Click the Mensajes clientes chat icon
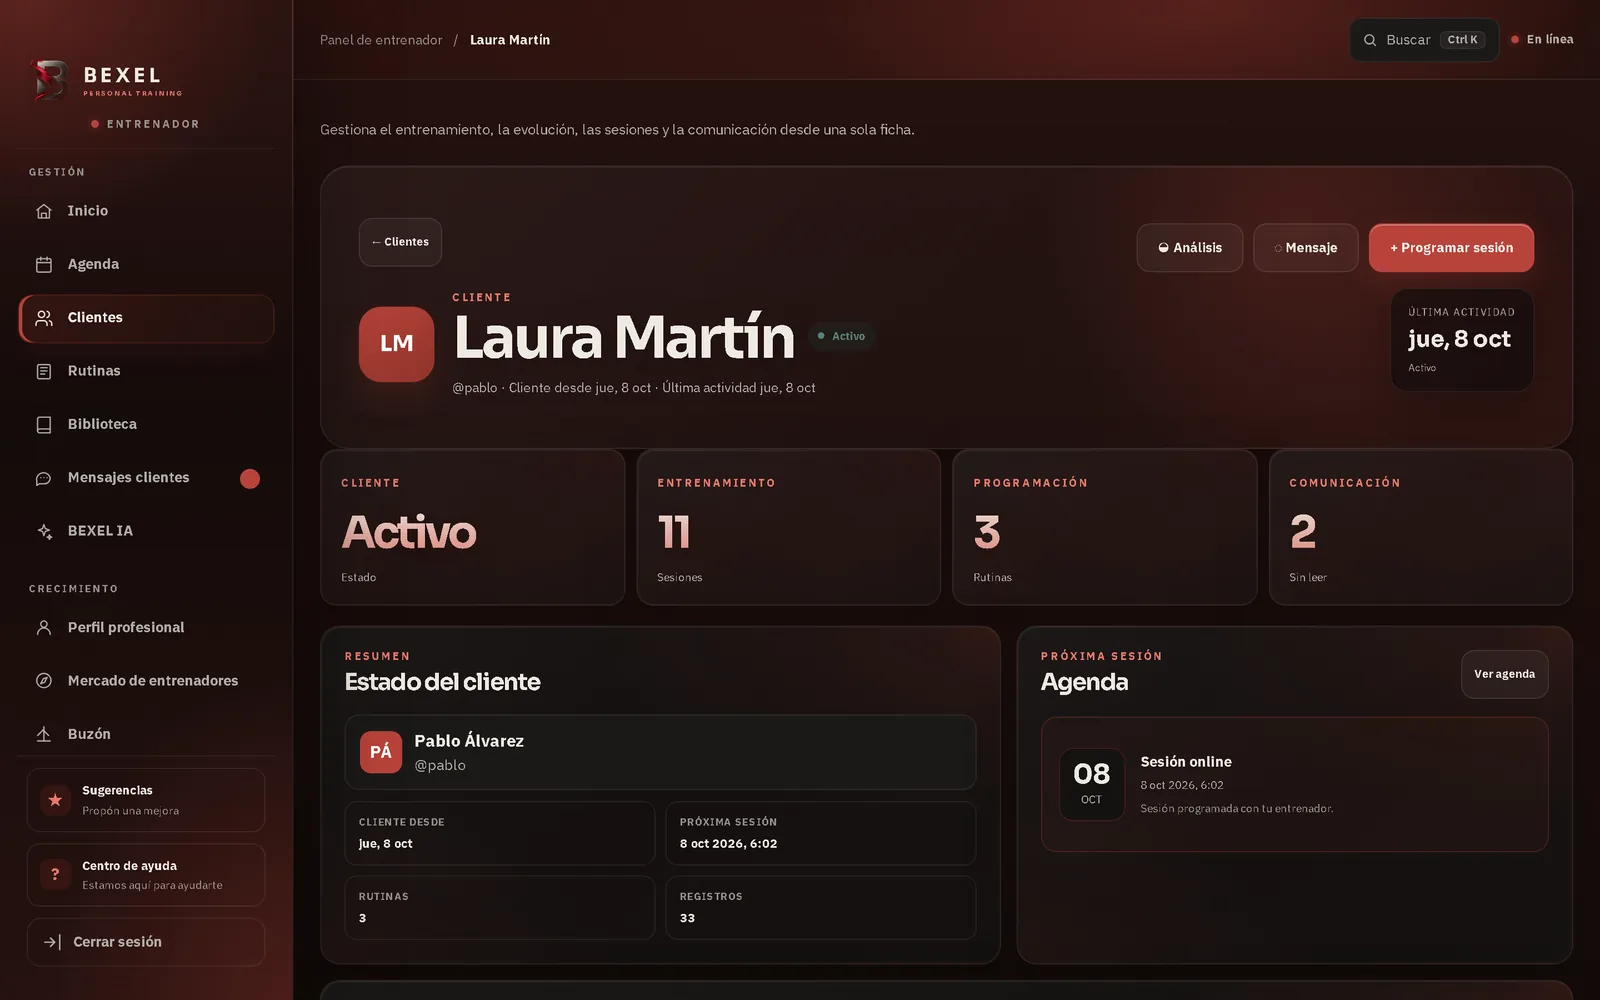1600x1000 pixels. [x=44, y=478]
